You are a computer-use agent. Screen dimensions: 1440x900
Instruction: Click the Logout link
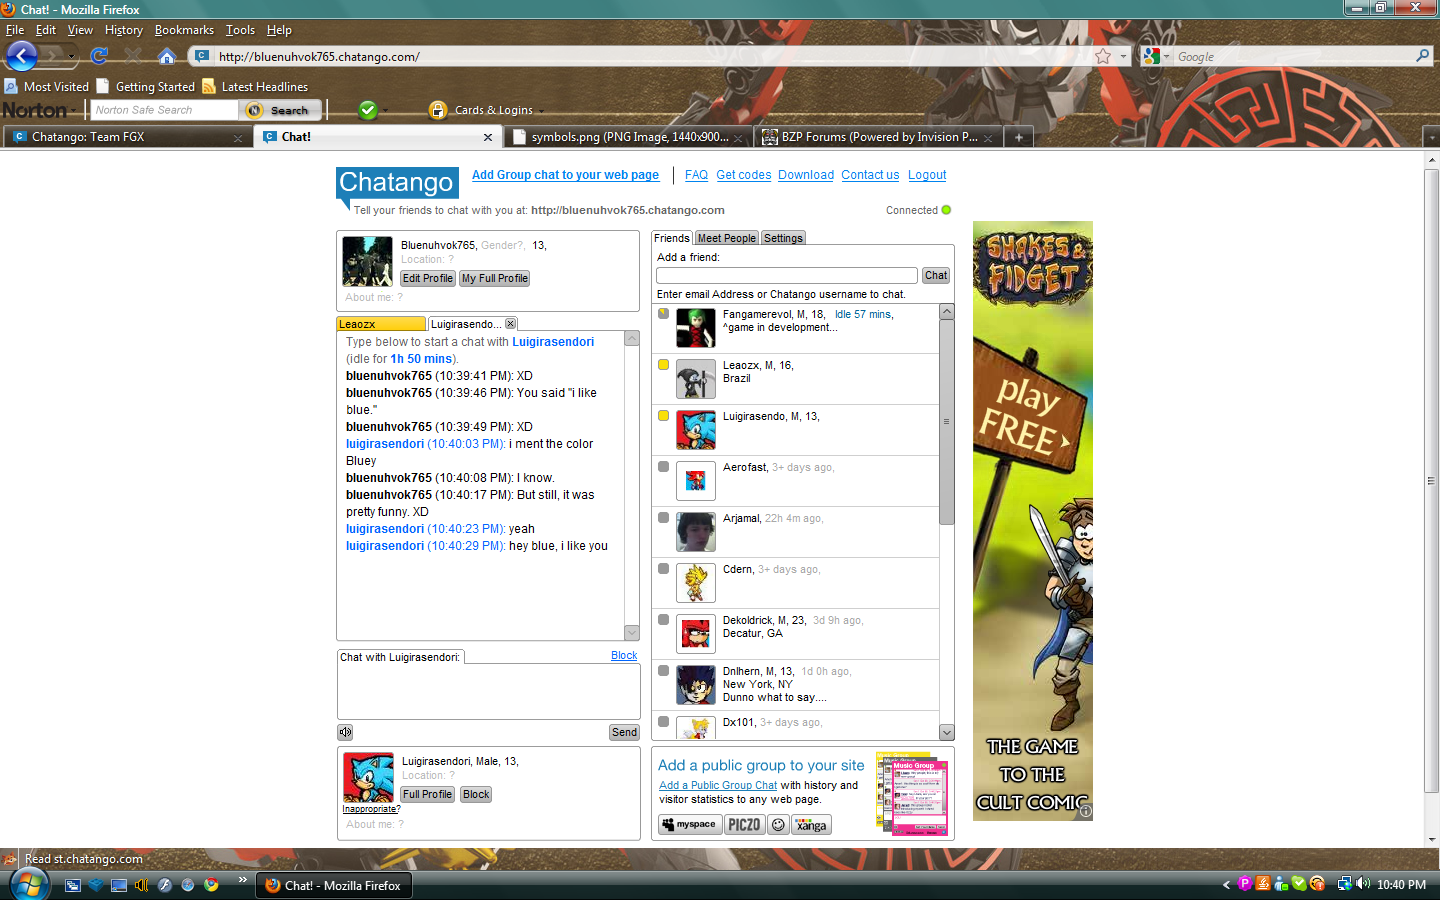coord(927,175)
